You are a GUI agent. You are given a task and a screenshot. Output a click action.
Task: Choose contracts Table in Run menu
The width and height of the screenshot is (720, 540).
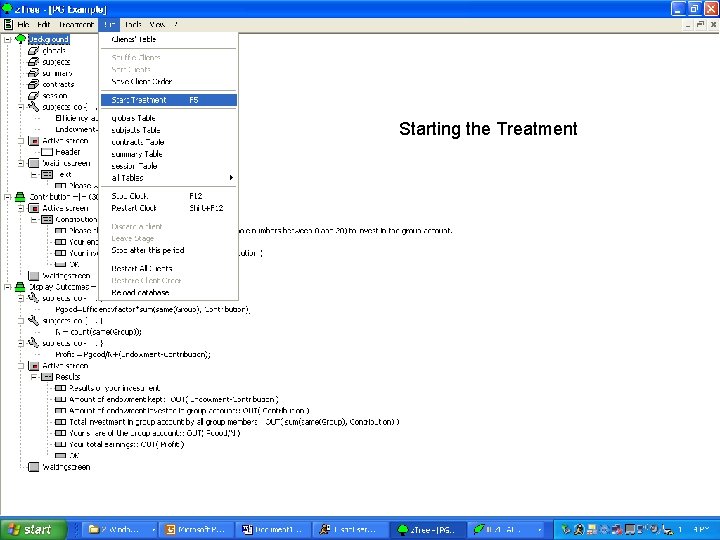(x=169, y=142)
